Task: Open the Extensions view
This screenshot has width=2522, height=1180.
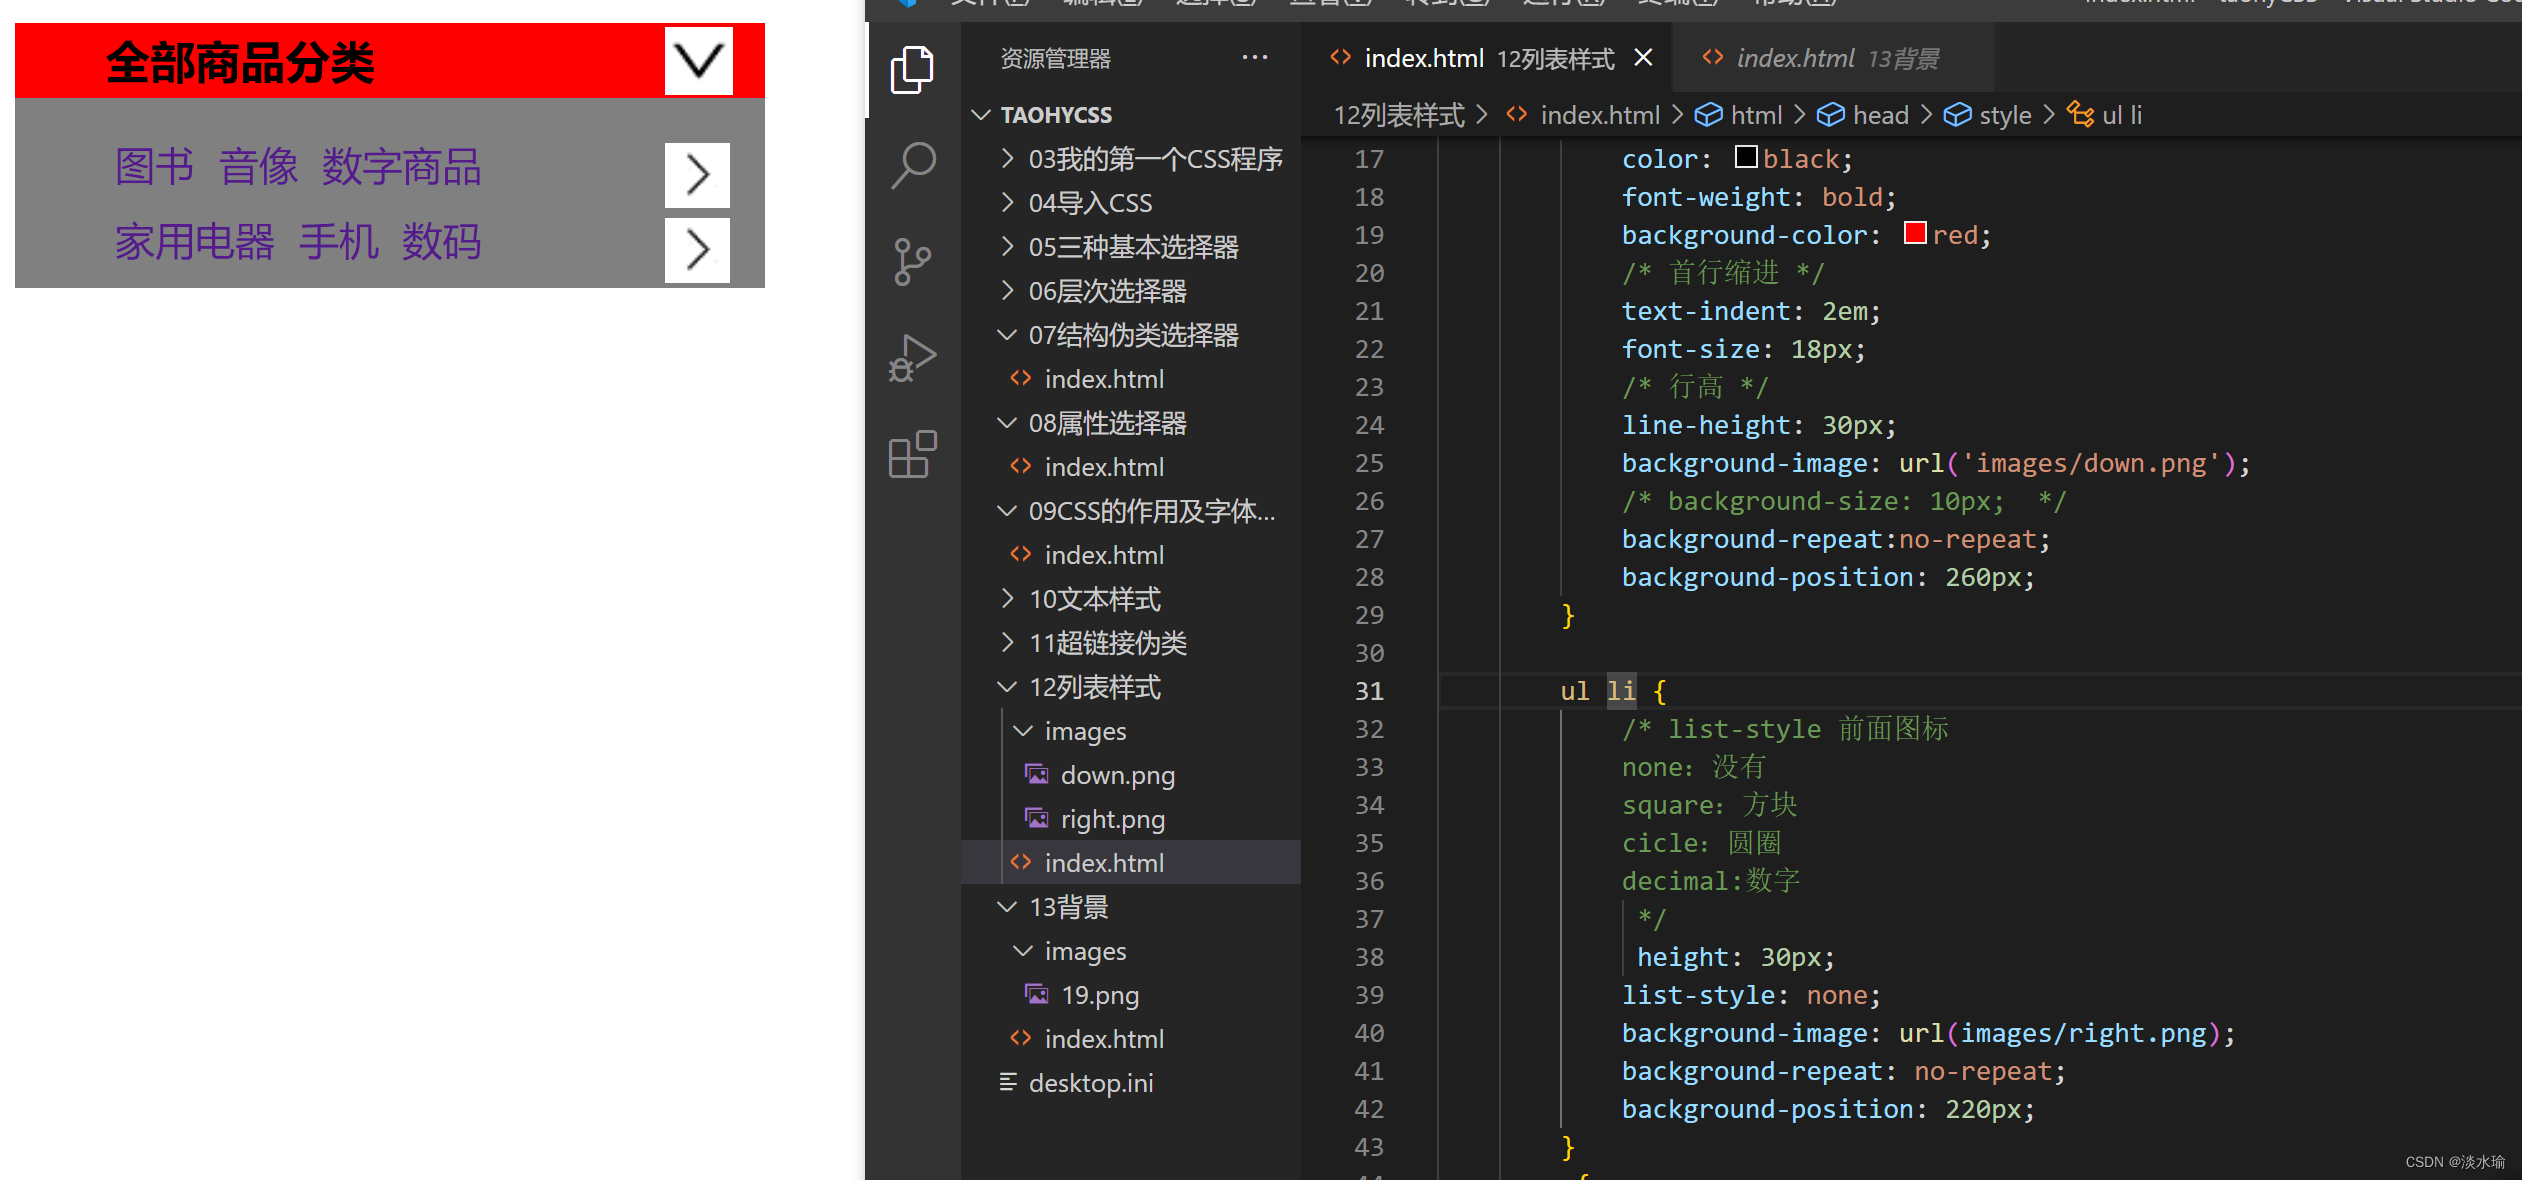Action: tap(912, 454)
